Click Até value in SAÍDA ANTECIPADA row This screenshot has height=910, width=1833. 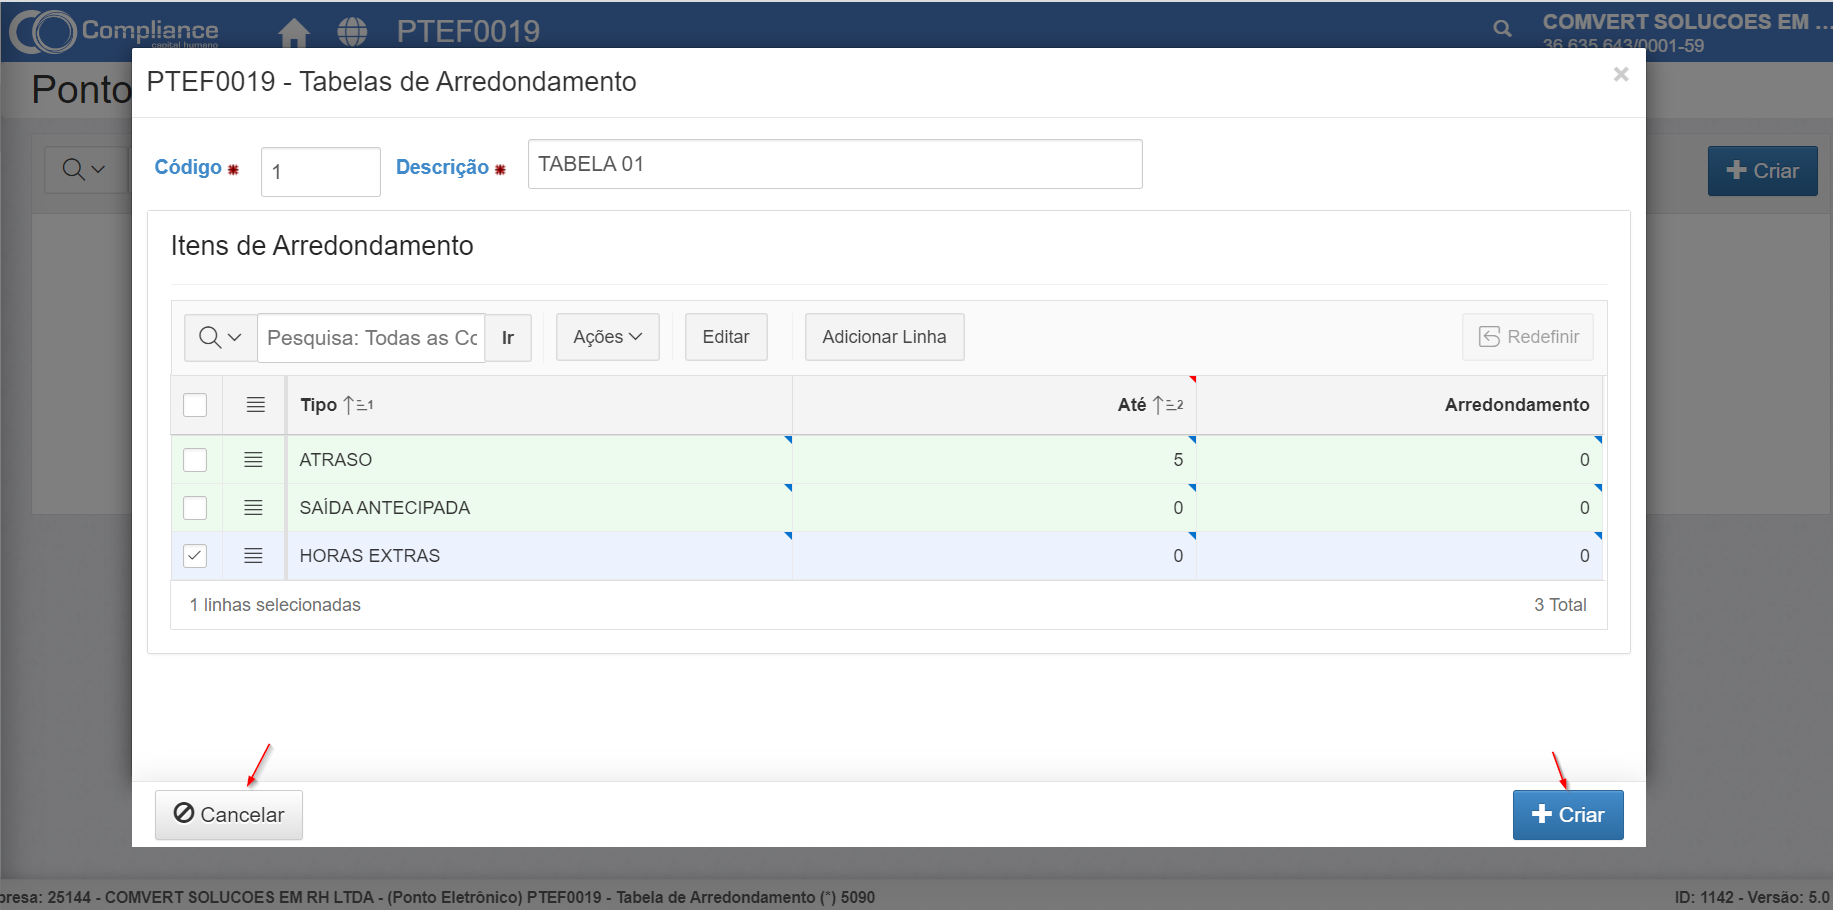pos(995,508)
